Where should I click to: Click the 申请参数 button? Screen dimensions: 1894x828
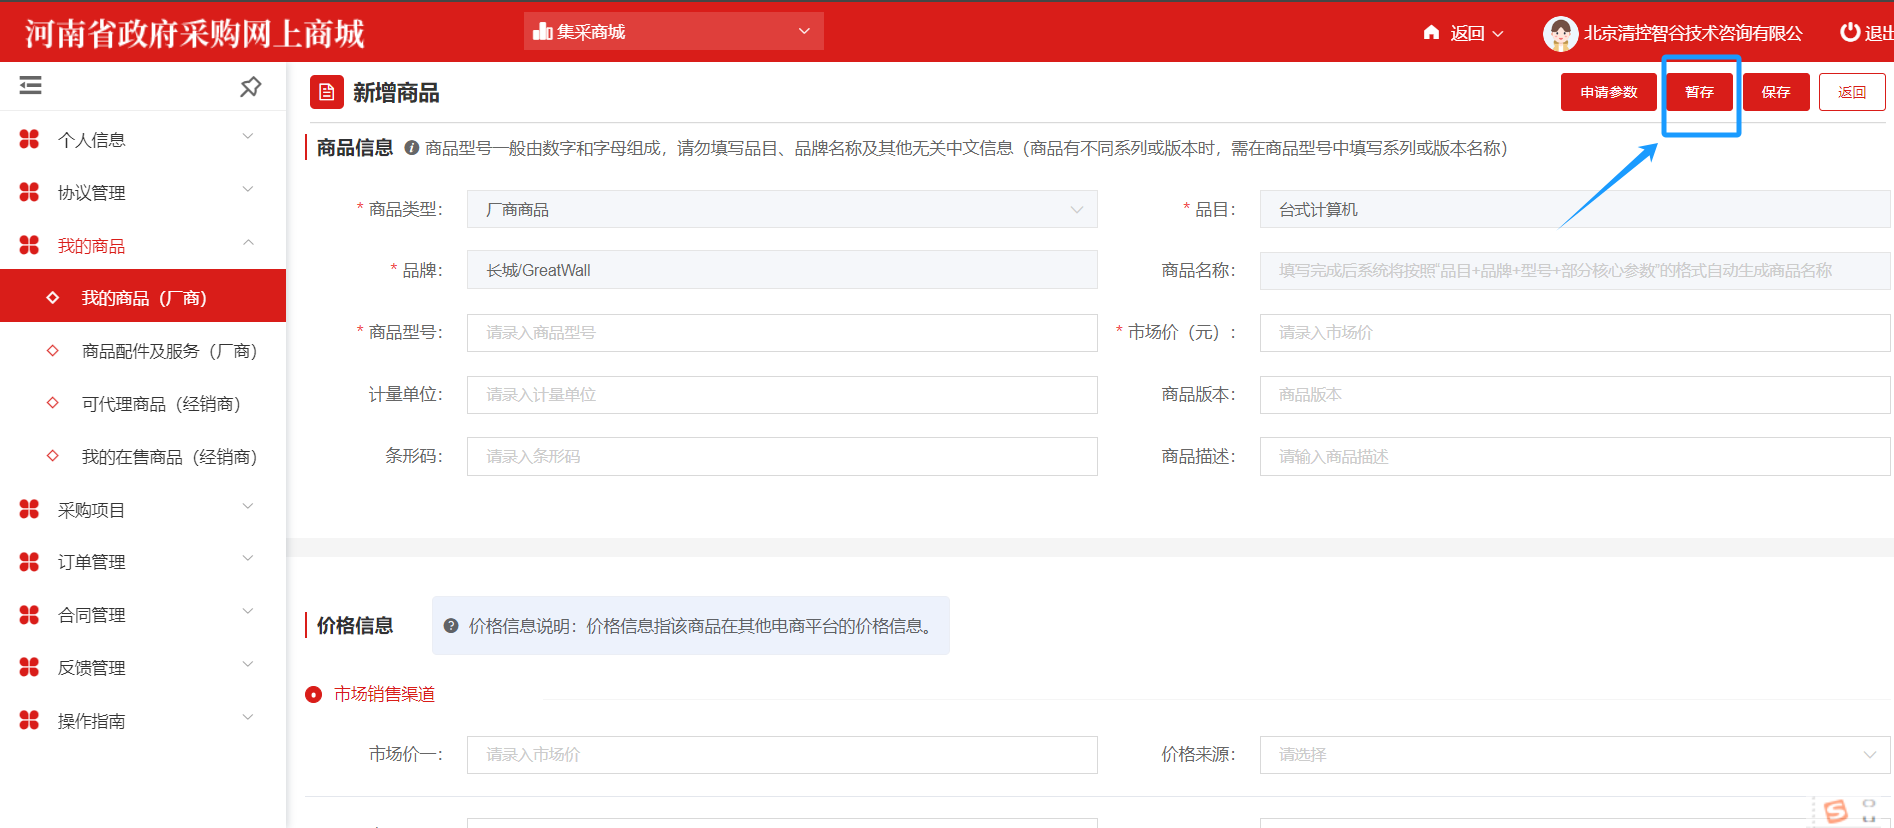[1609, 92]
